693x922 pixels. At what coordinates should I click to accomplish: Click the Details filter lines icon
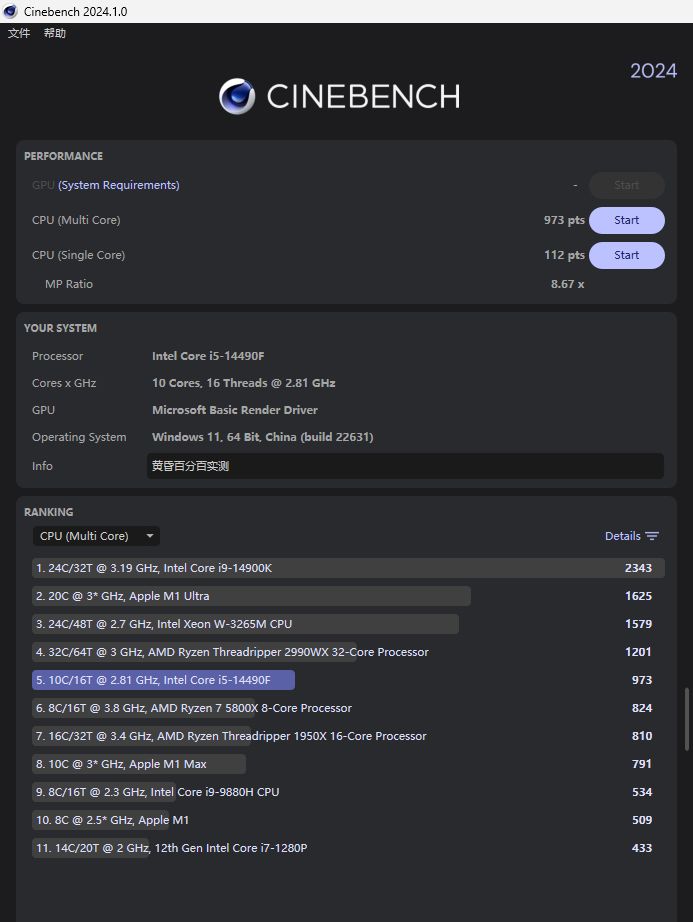point(652,536)
